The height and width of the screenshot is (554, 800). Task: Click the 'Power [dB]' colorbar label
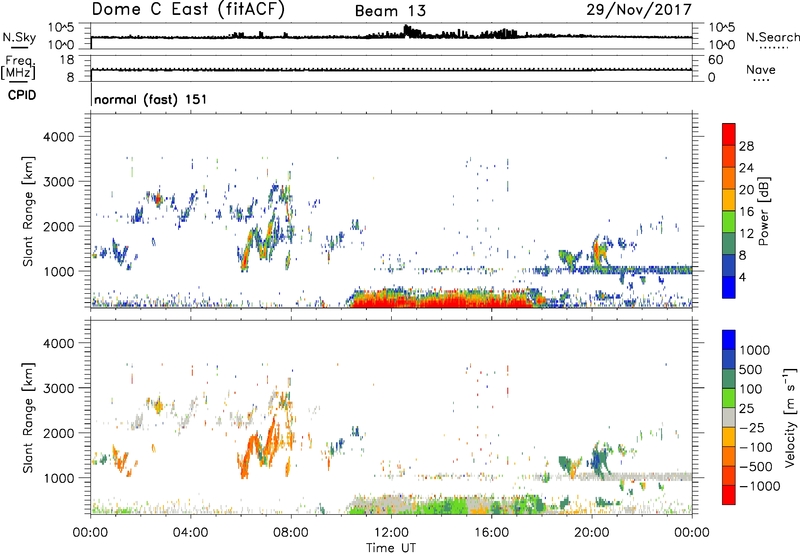pyautogui.click(x=763, y=211)
